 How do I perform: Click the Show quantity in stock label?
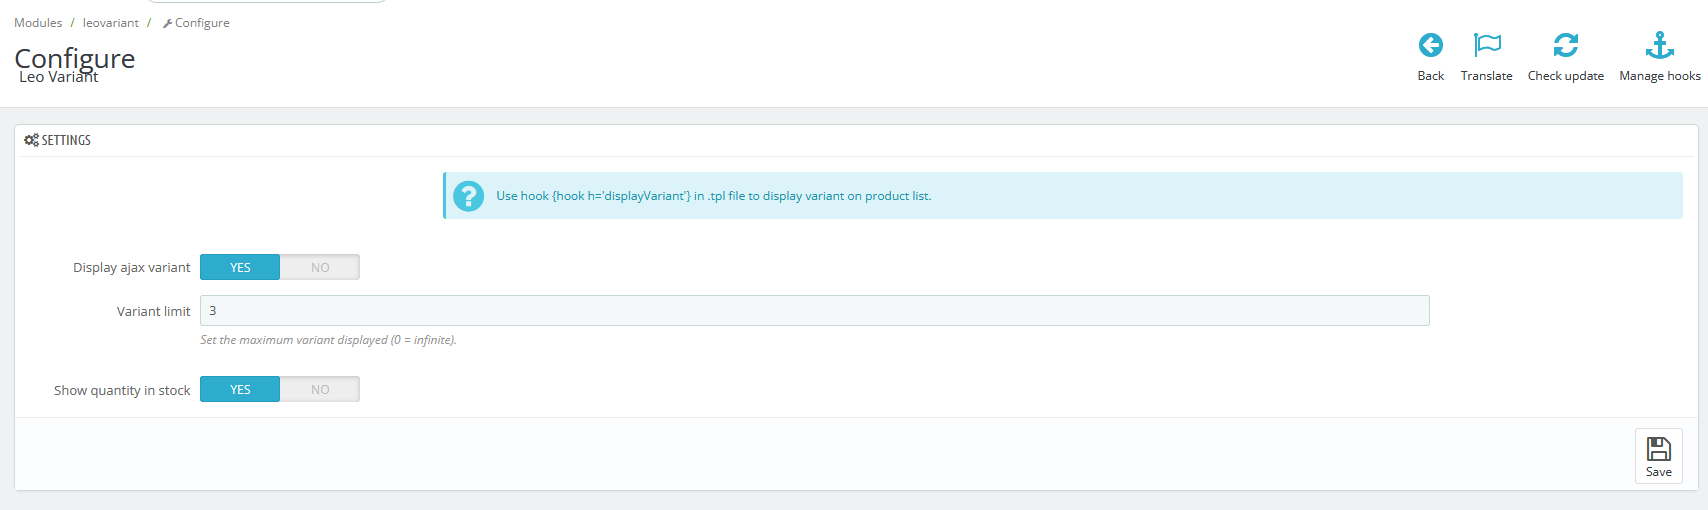click(122, 390)
